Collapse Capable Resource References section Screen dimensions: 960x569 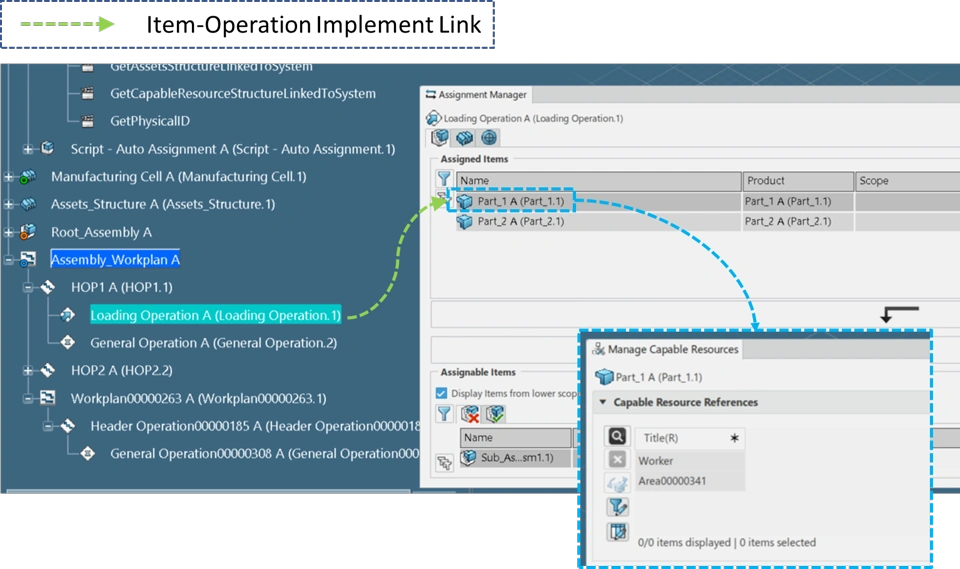[x=602, y=402]
